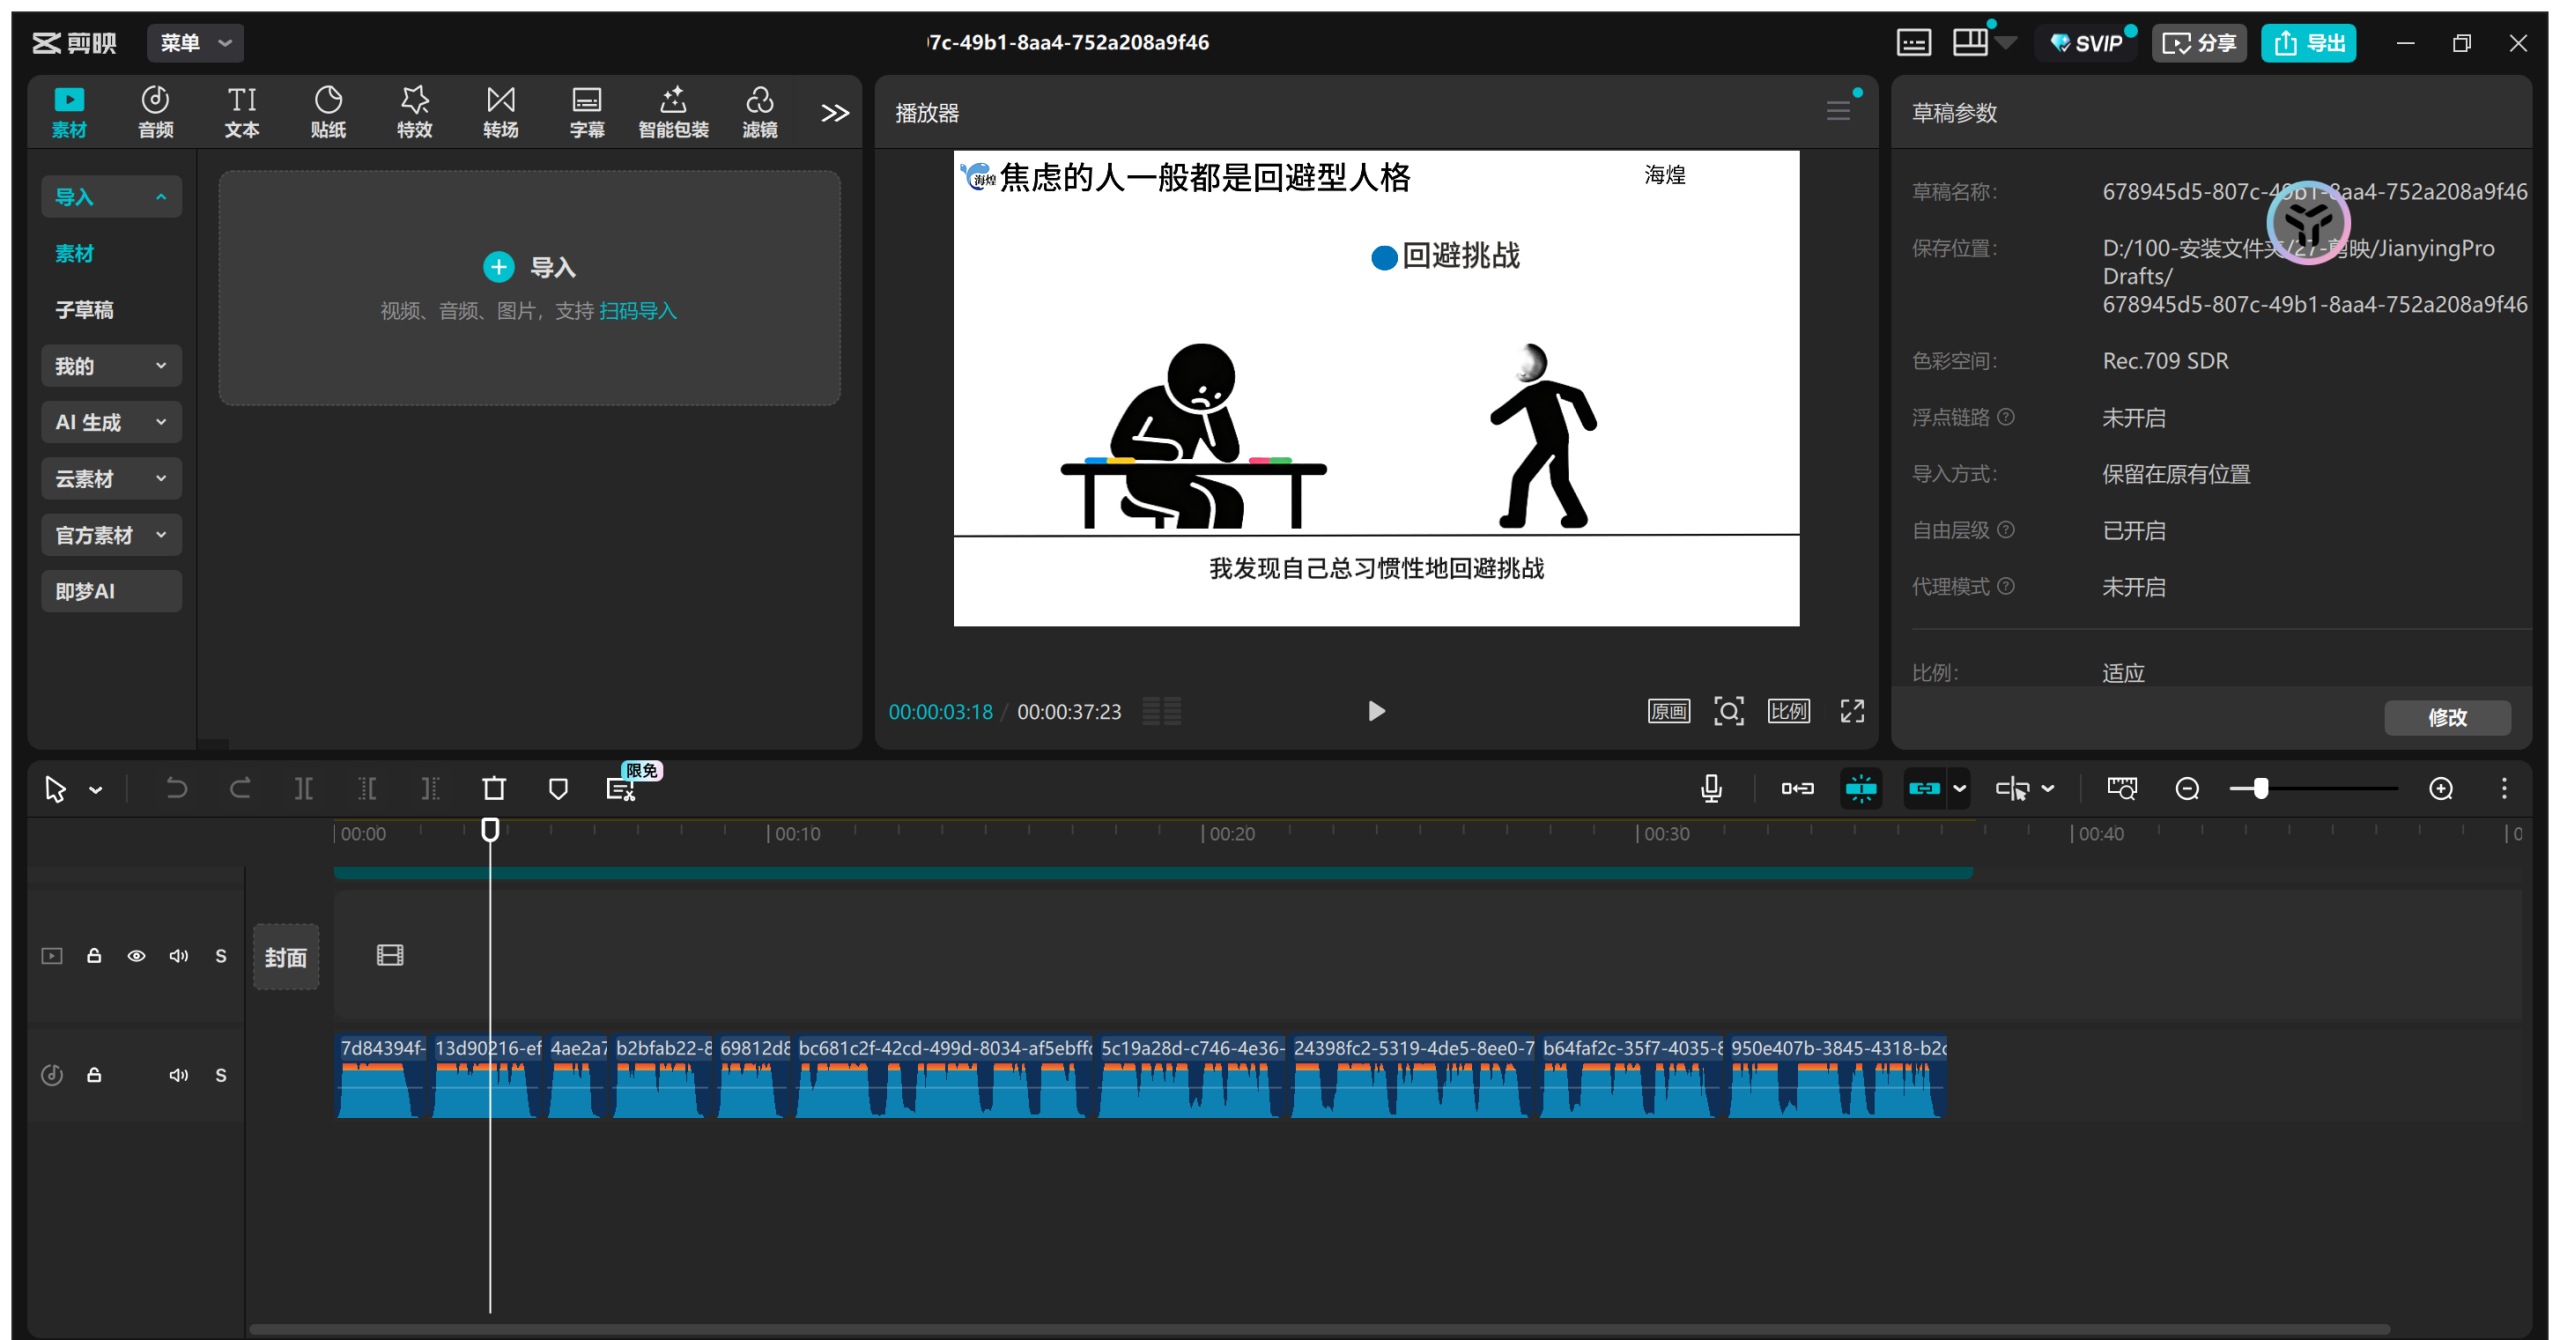Click the 封面 cover thumbnail

(x=286, y=957)
